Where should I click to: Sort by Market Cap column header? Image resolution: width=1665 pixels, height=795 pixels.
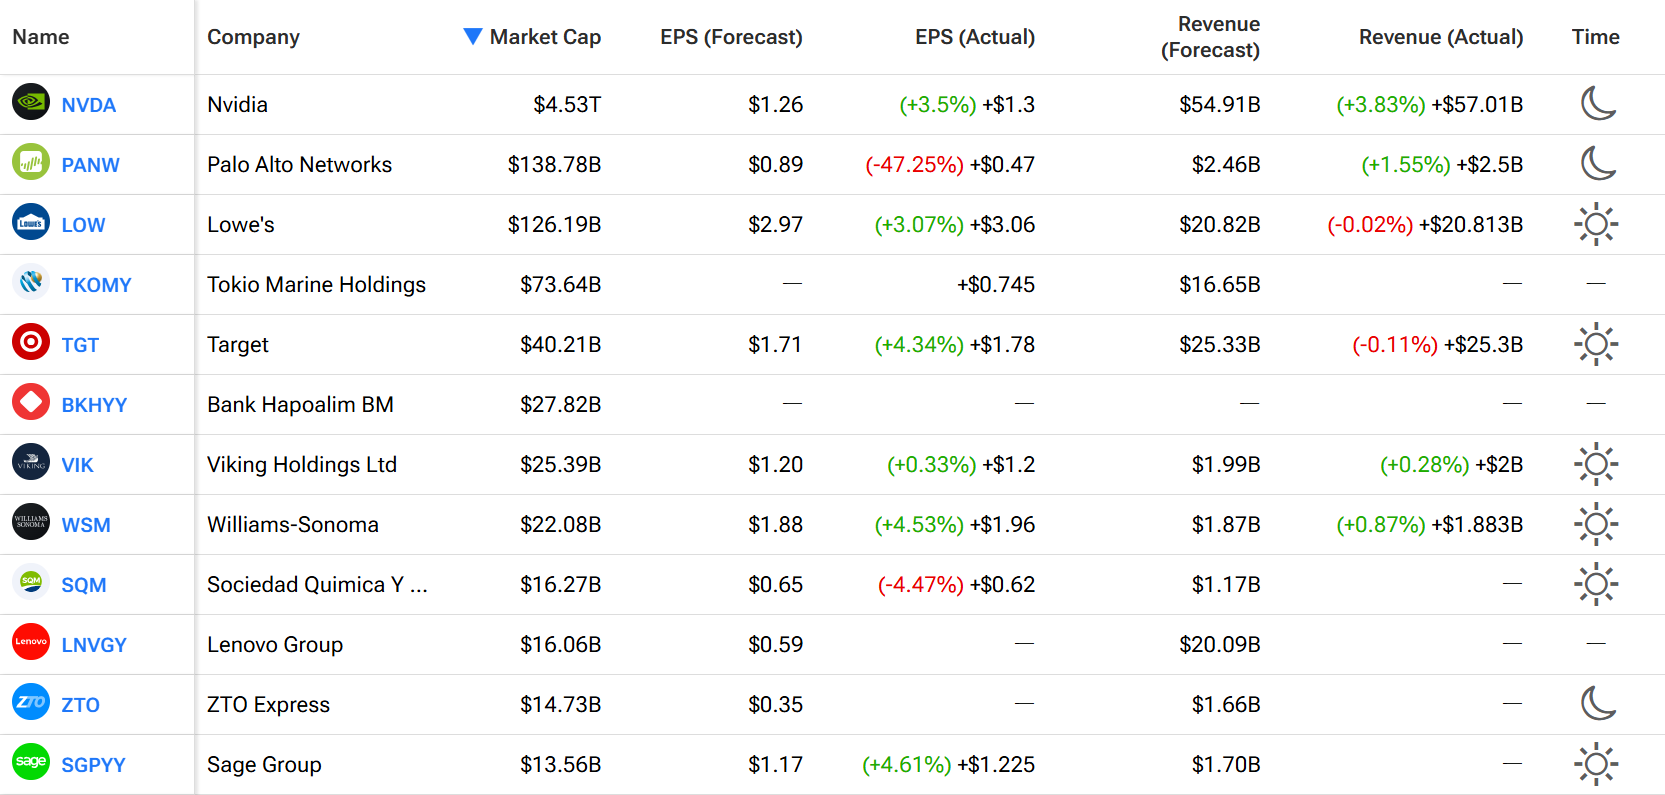point(545,37)
